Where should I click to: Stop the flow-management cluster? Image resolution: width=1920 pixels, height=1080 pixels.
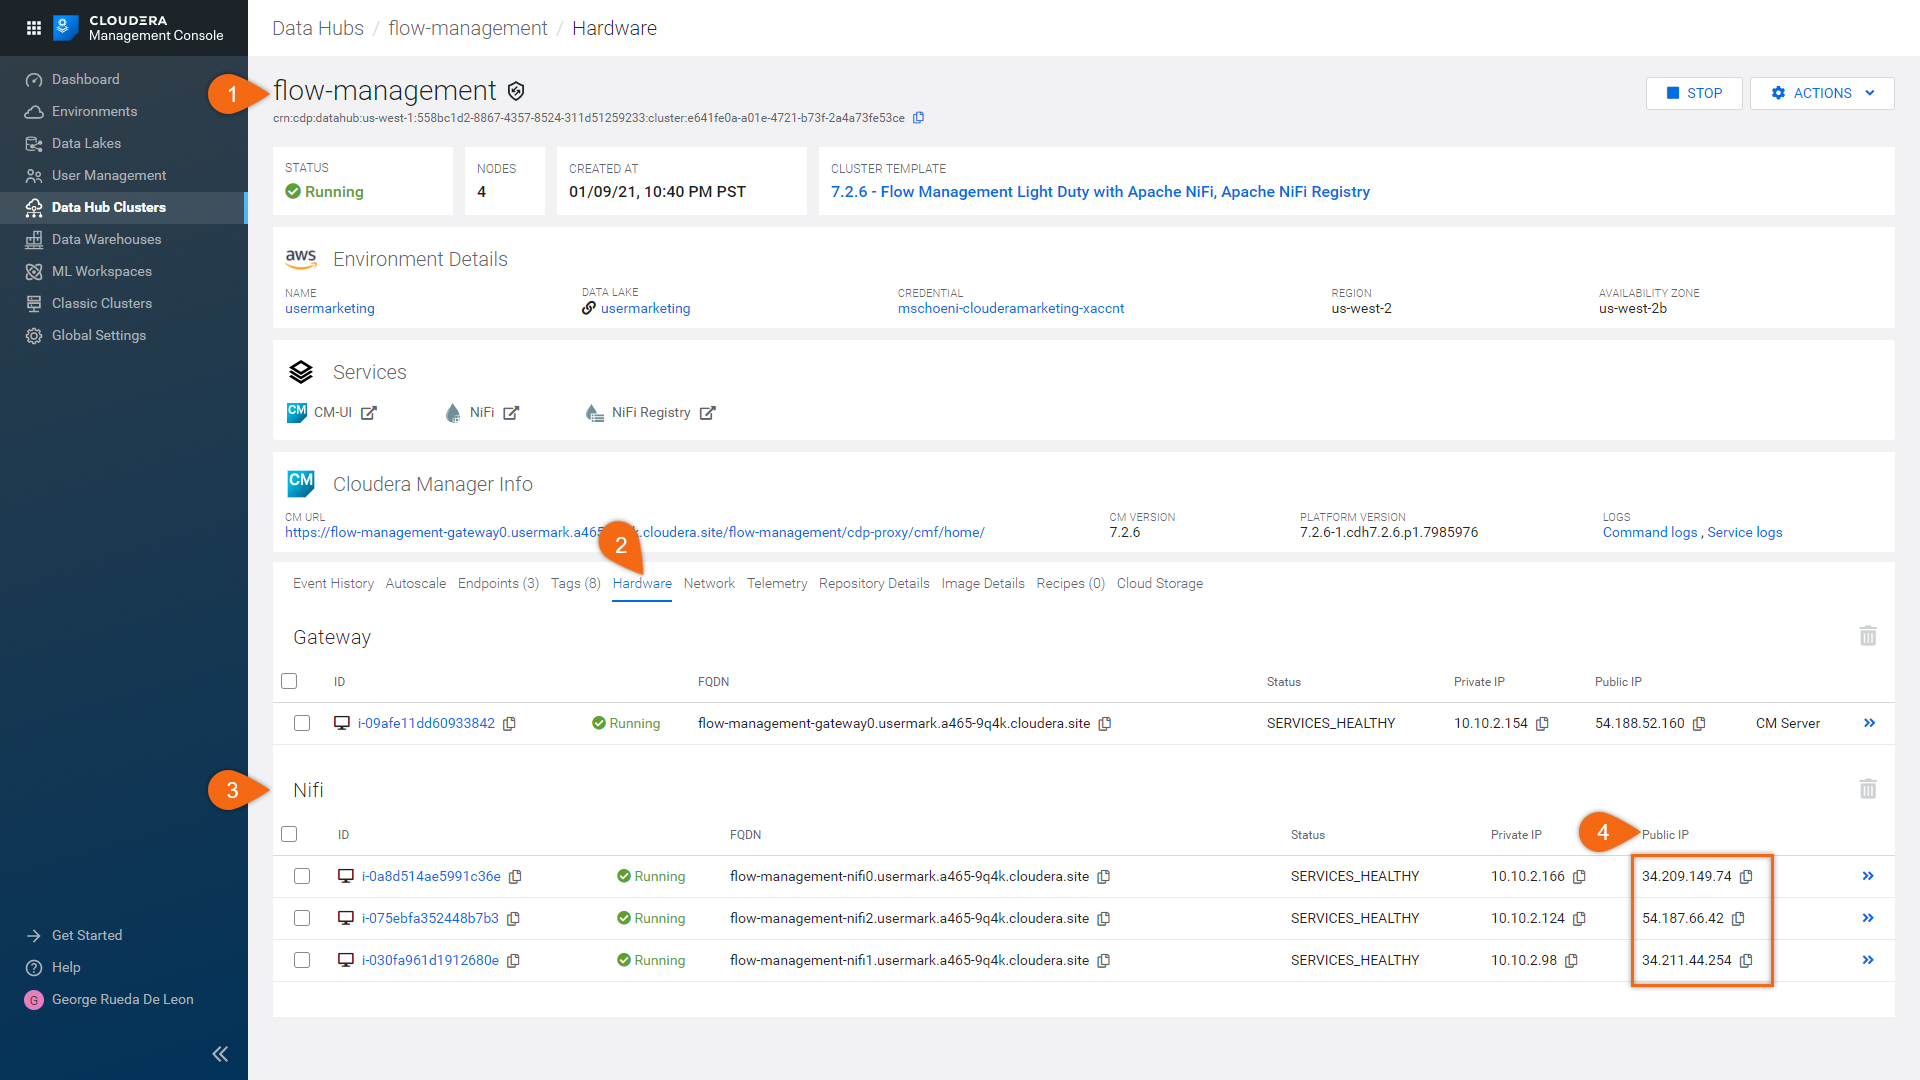1694,93
